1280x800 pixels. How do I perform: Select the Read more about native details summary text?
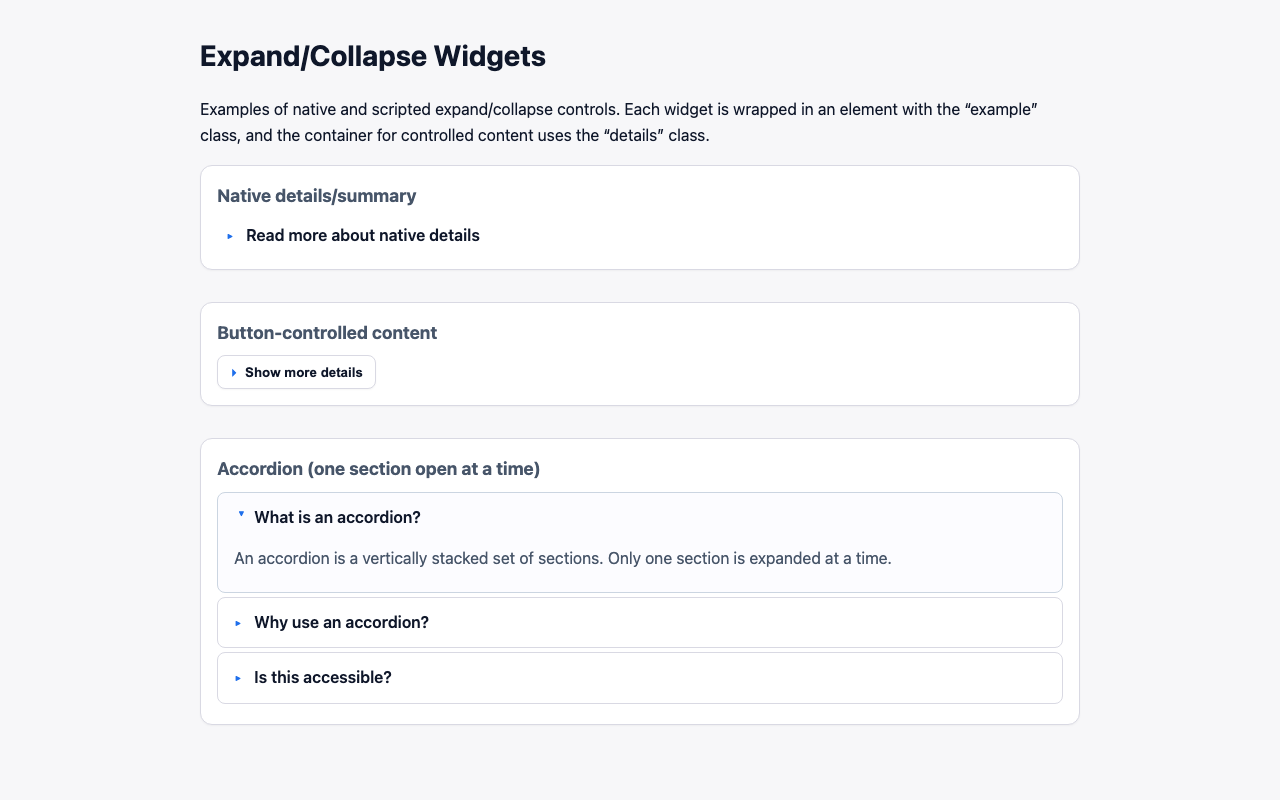point(362,235)
